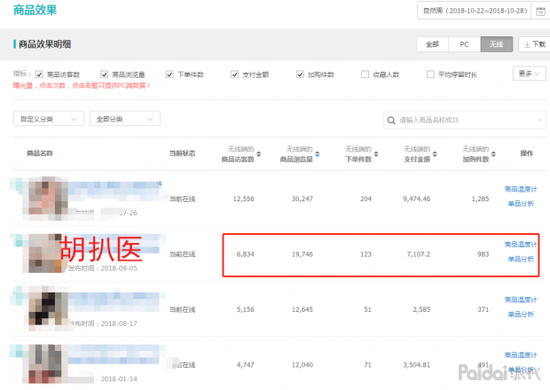The height and width of the screenshot is (390, 550).
Task: Sort by 下单件数 column arrows
Action: (376, 154)
